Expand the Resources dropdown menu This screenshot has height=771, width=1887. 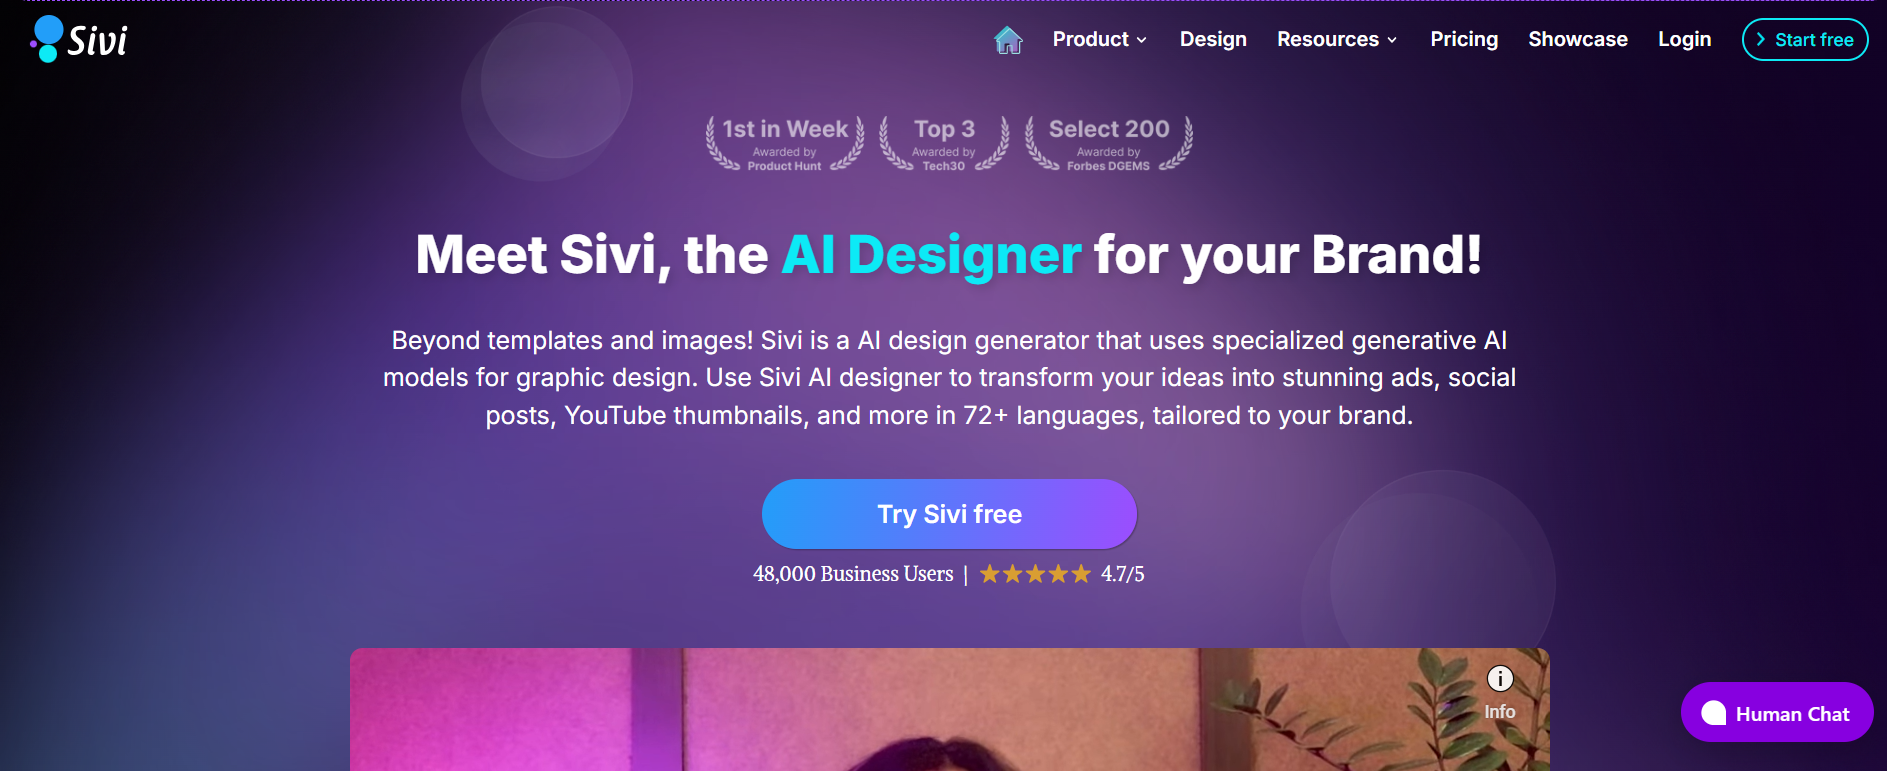(1337, 40)
